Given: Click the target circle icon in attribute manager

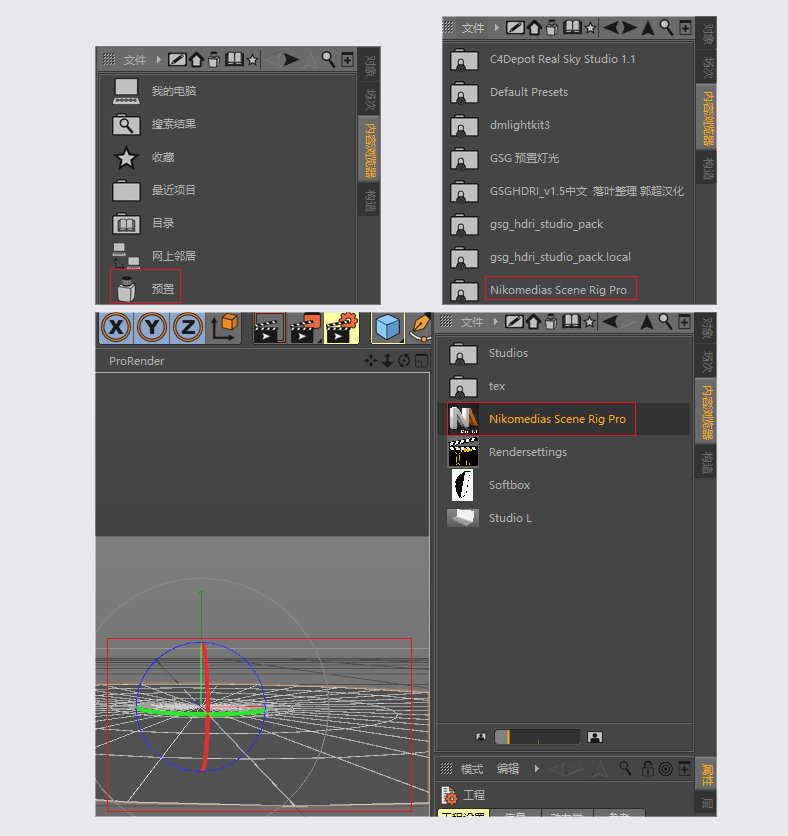Looking at the screenshot, I should [665, 769].
